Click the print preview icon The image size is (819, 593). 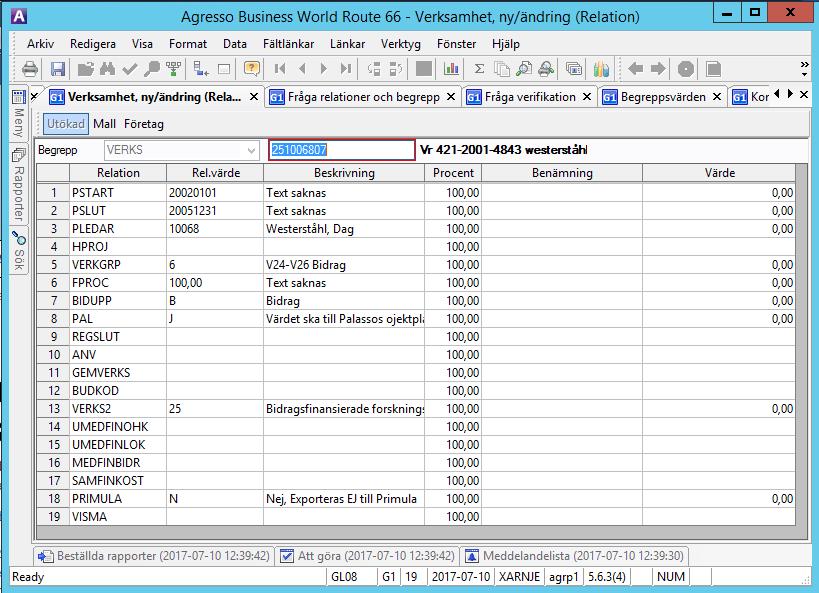(546, 69)
